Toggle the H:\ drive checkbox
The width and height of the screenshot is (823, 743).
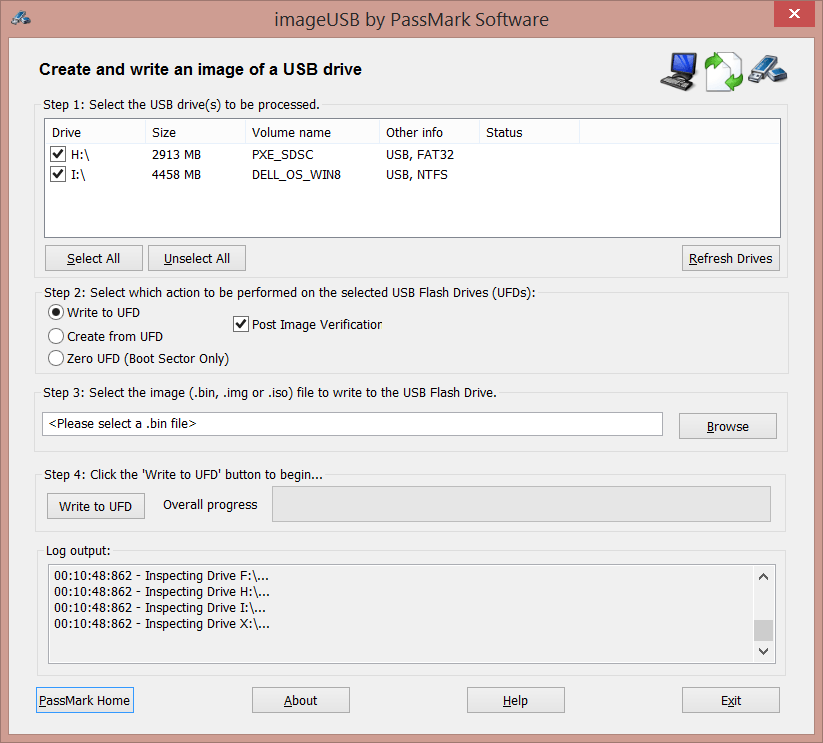pos(58,155)
